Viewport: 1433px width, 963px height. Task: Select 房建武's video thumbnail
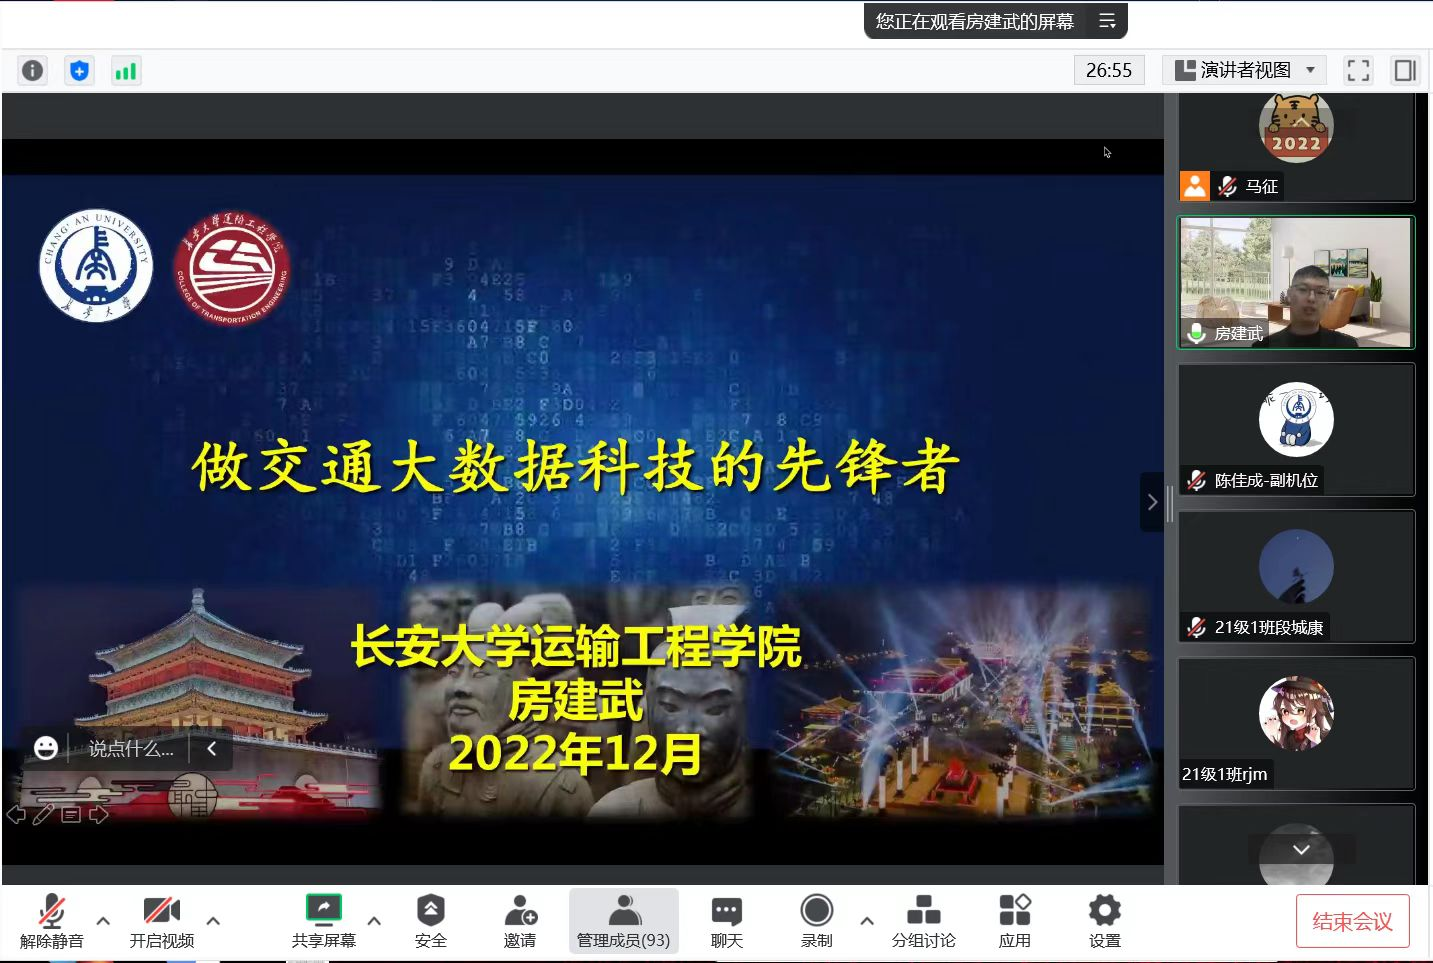click(1296, 283)
